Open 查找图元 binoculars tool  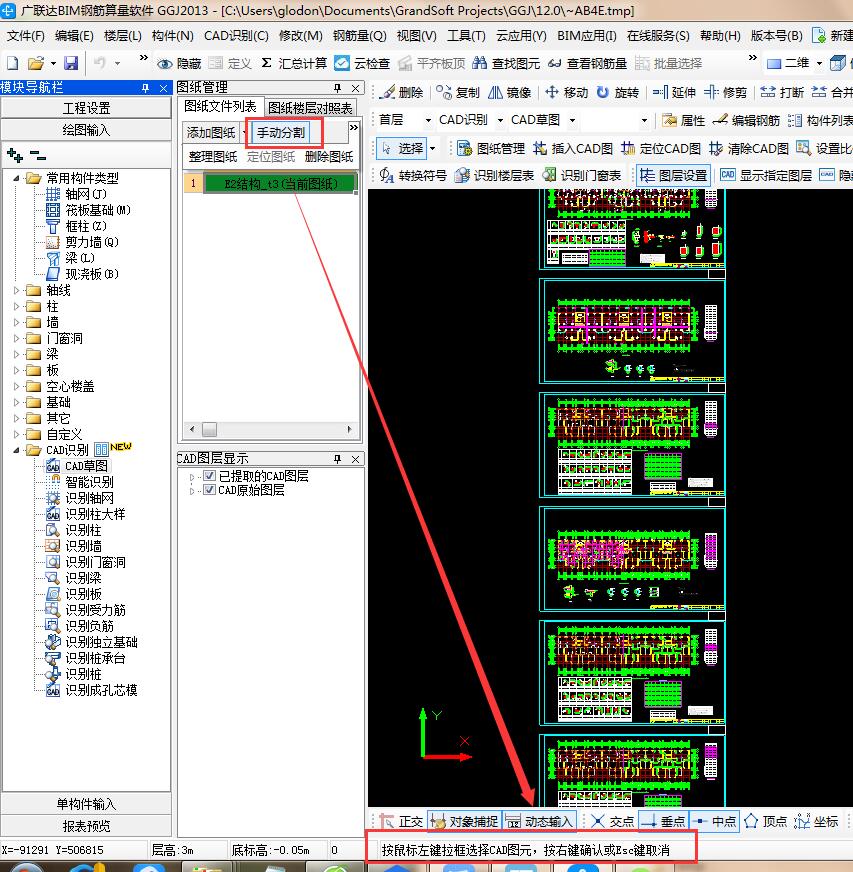pos(505,63)
